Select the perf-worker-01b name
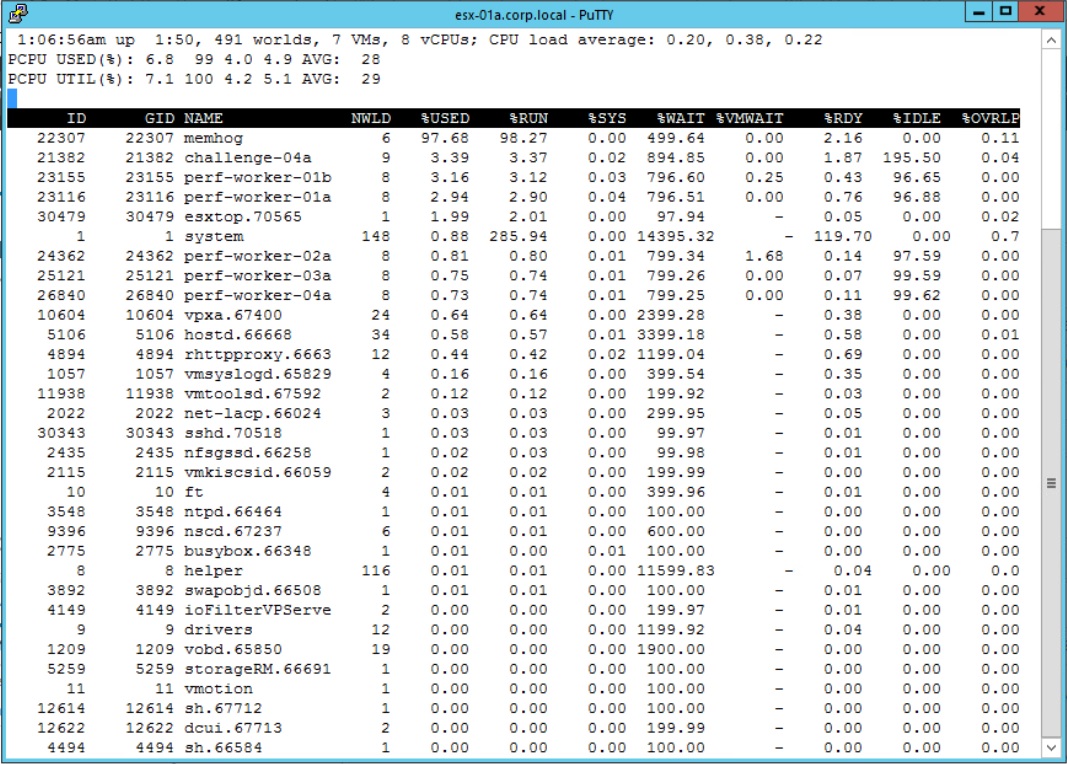Viewport: 1067px width, 764px height. 257,178
